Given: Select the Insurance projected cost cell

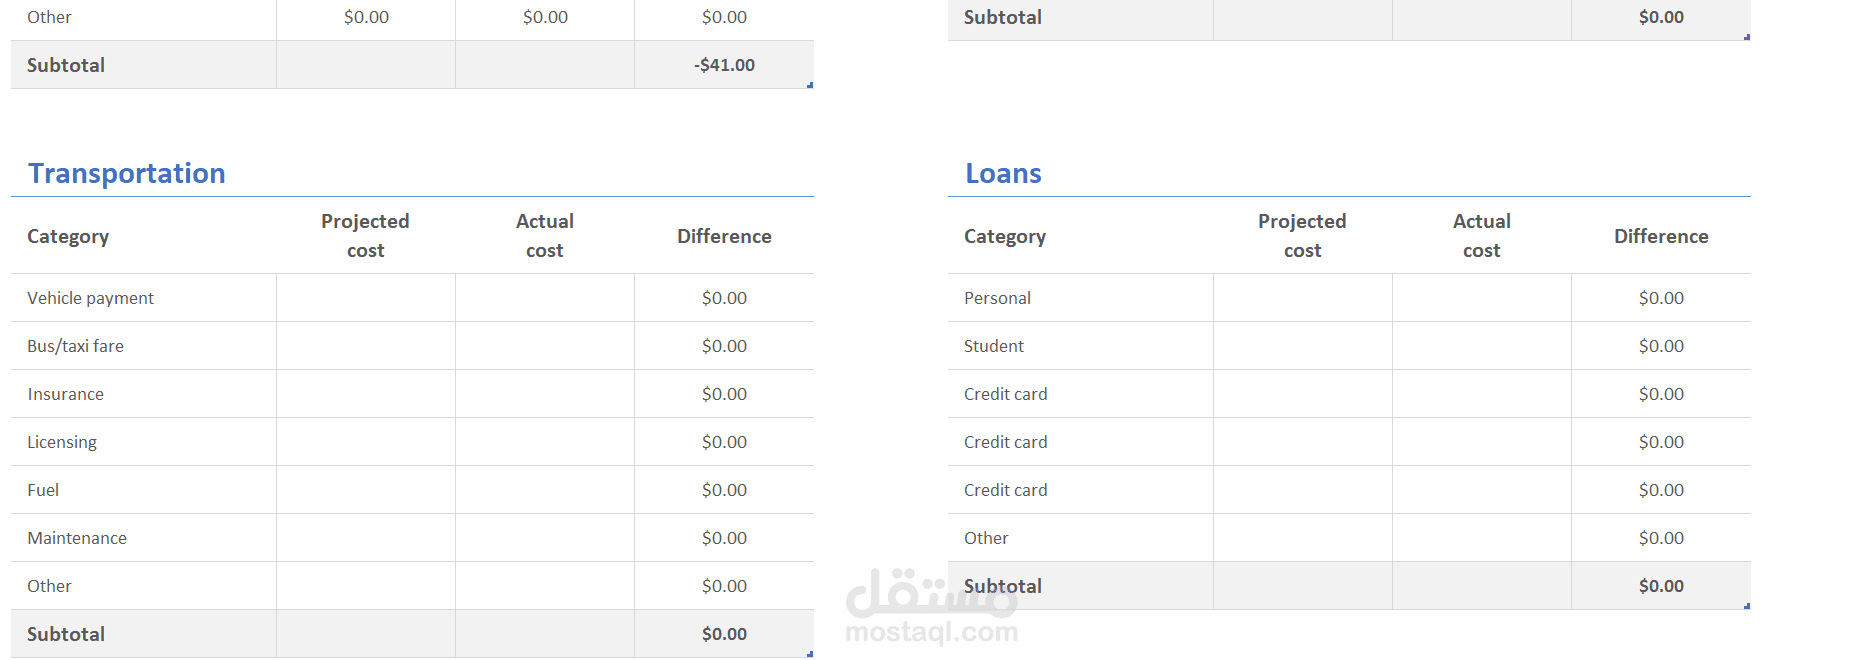Looking at the screenshot, I should [x=366, y=394].
